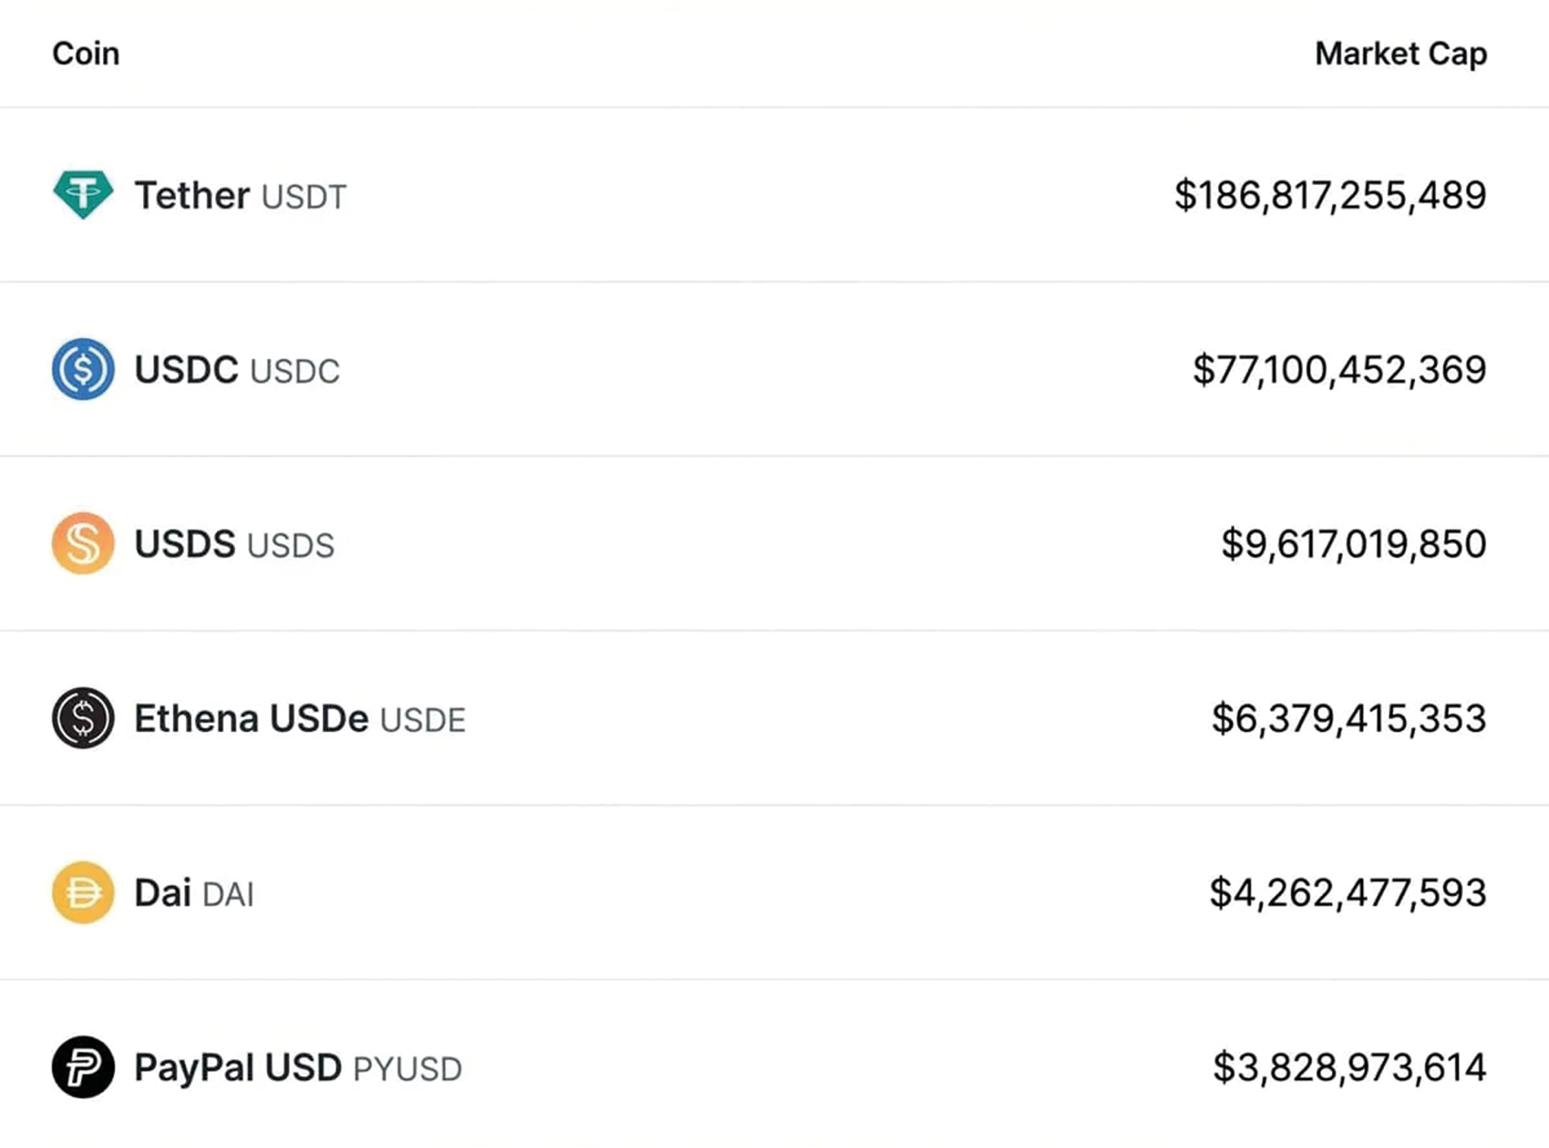Click Dai's market cap value $4,262,477,593

[1347, 893]
